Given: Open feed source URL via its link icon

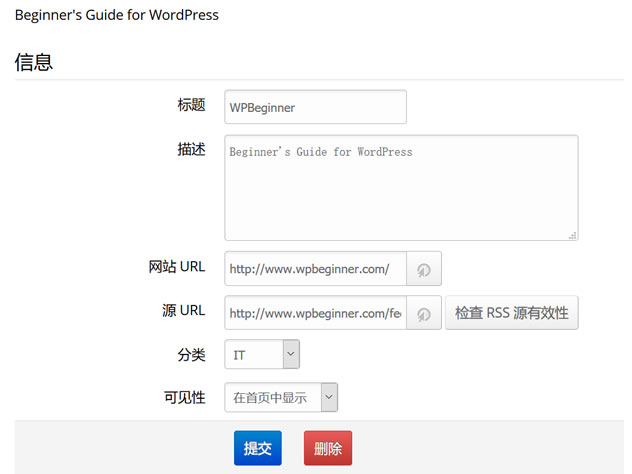Looking at the screenshot, I should coord(424,313).
